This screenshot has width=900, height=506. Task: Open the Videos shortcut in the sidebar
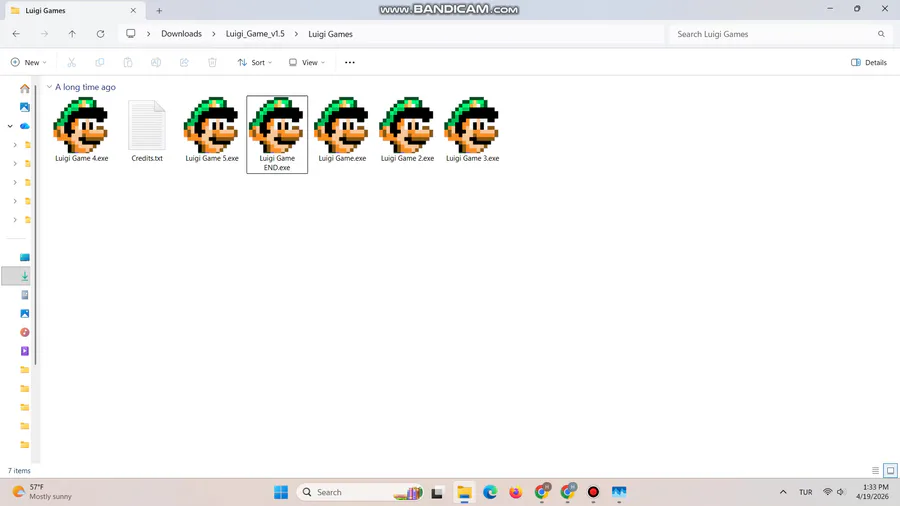tap(25, 351)
